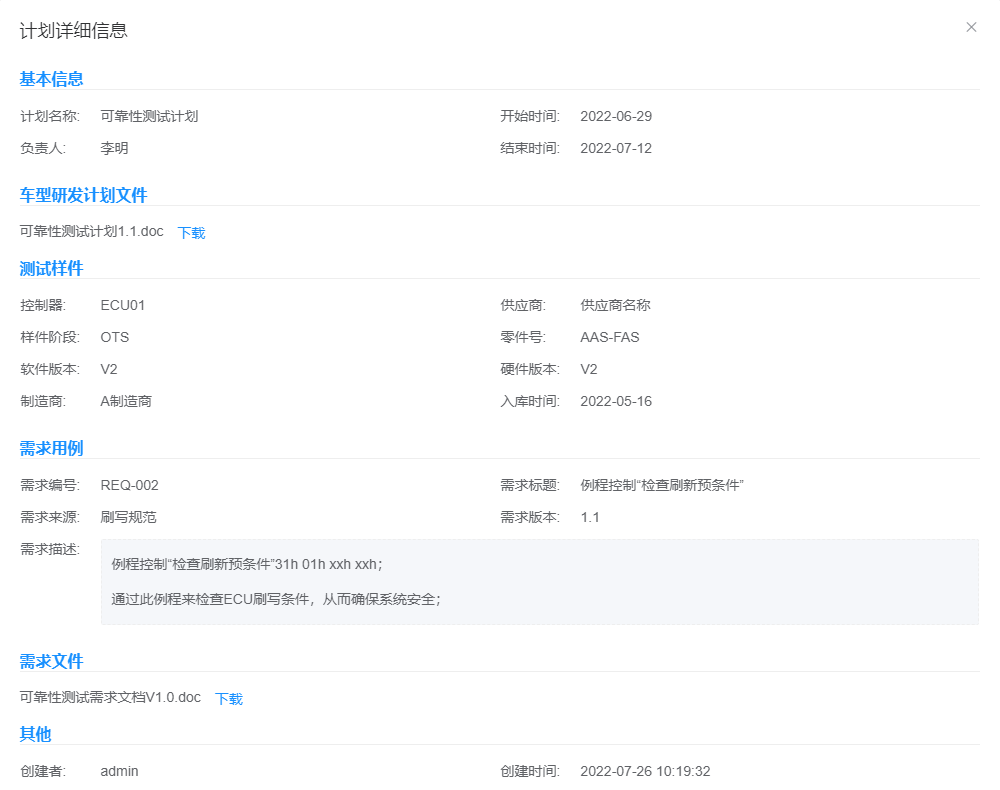The image size is (1000, 790).
Task: Click the 需求文件 section heading
Action: [50, 661]
